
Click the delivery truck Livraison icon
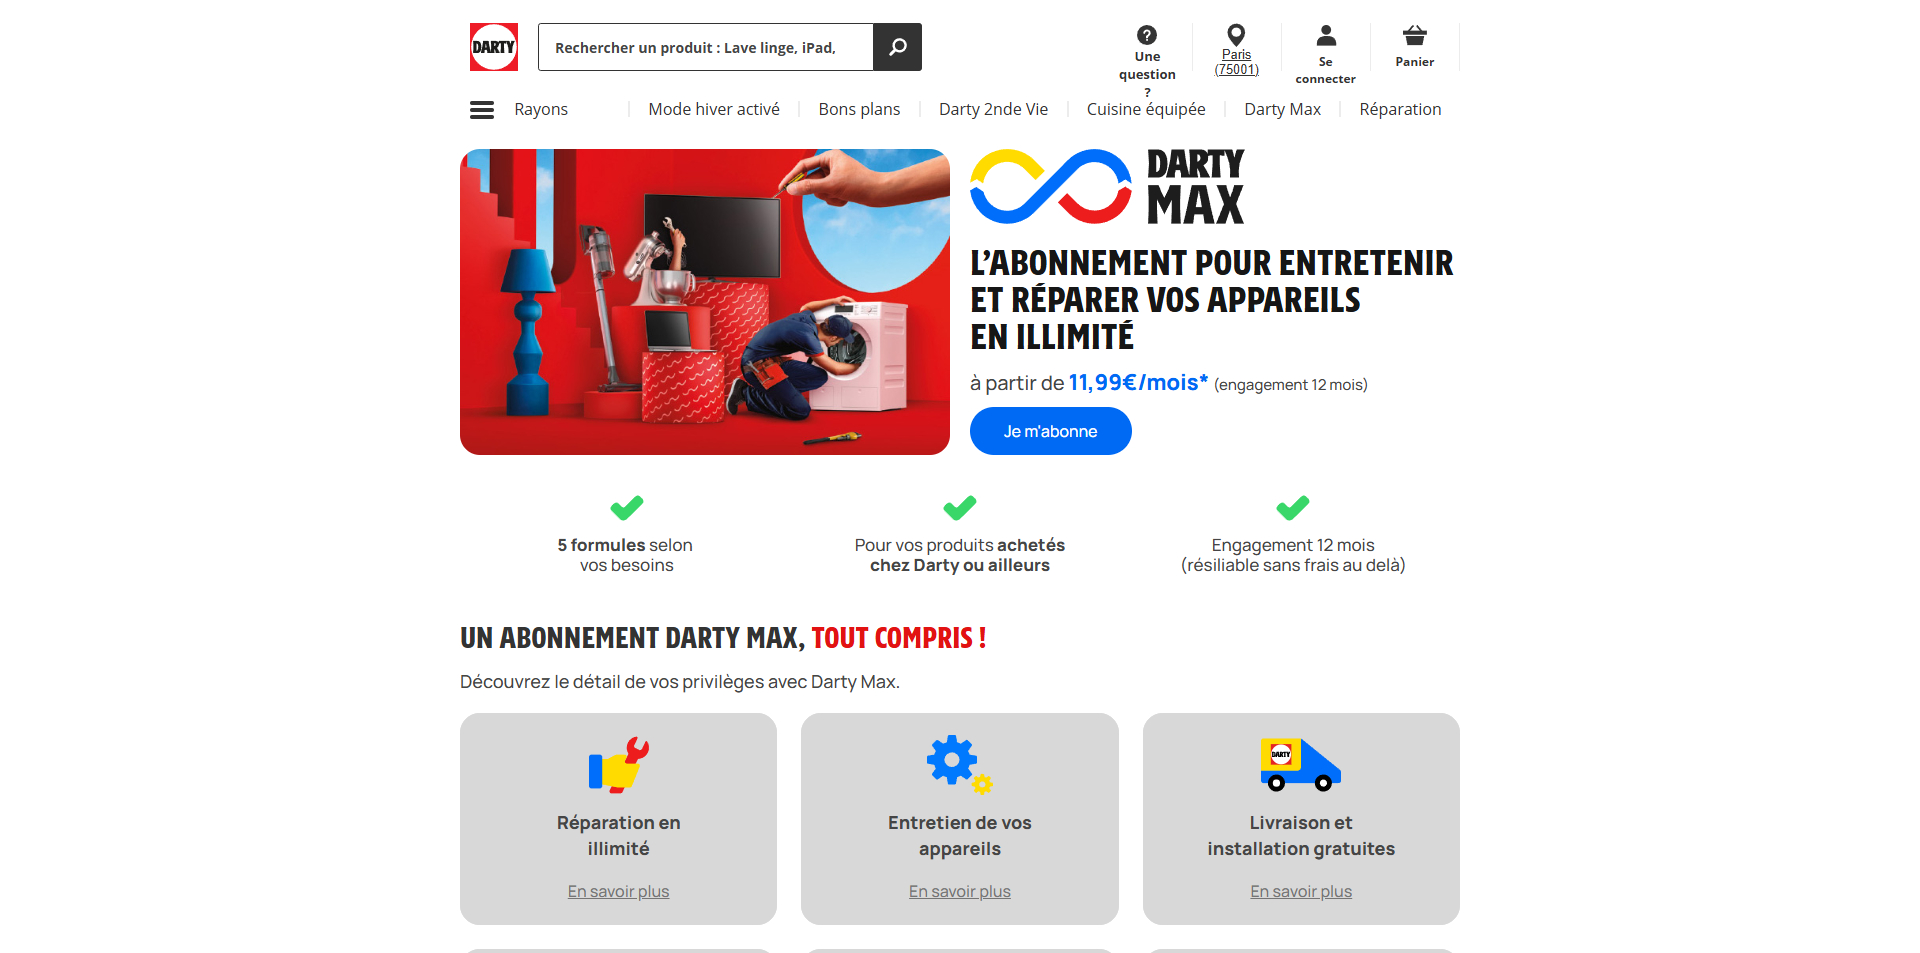(x=1300, y=765)
